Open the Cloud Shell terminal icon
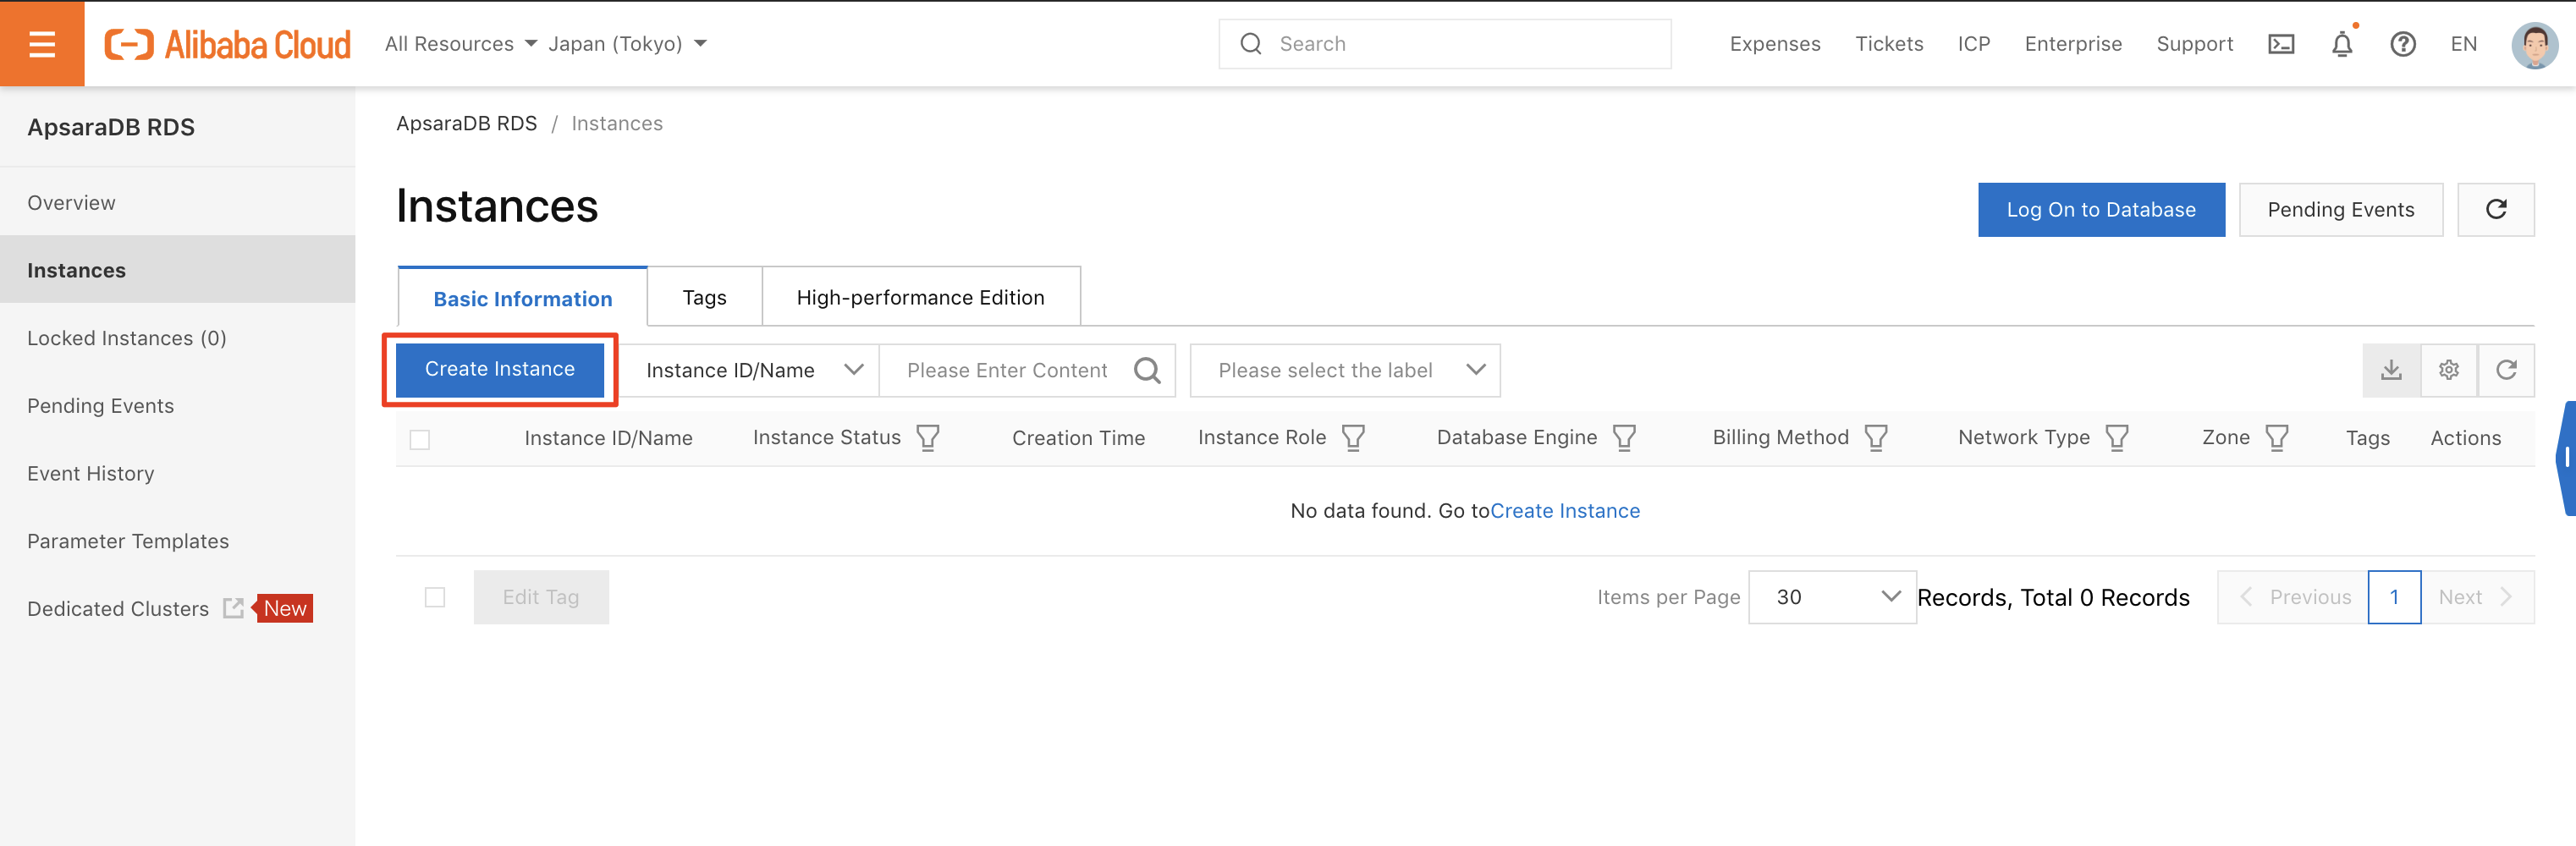 [x=2281, y=44]
